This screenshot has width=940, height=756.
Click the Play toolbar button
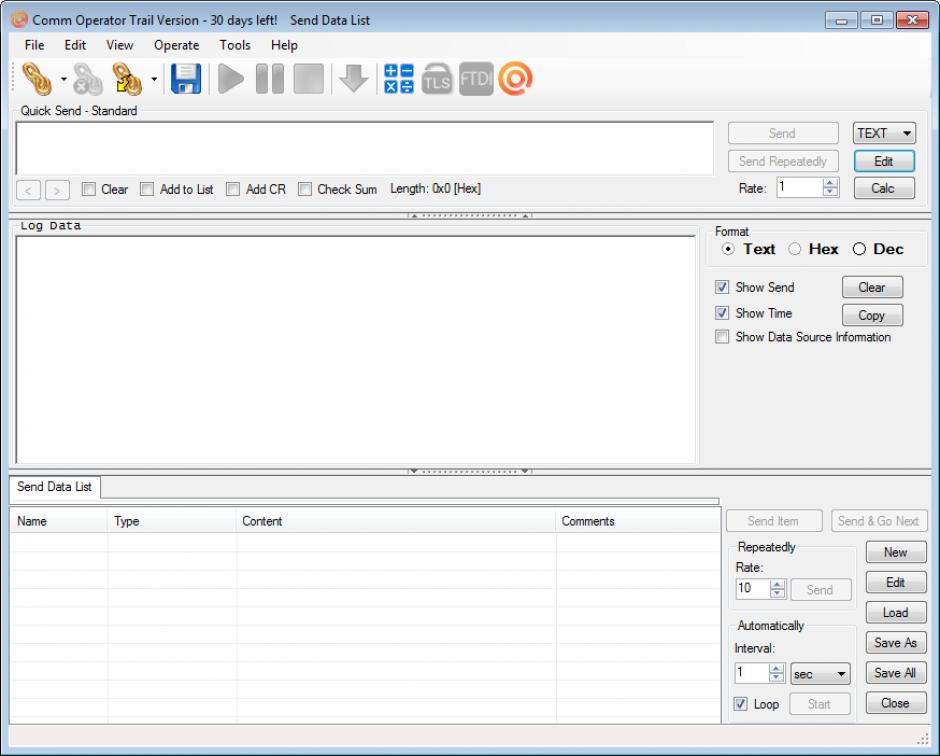coord(231,79)
